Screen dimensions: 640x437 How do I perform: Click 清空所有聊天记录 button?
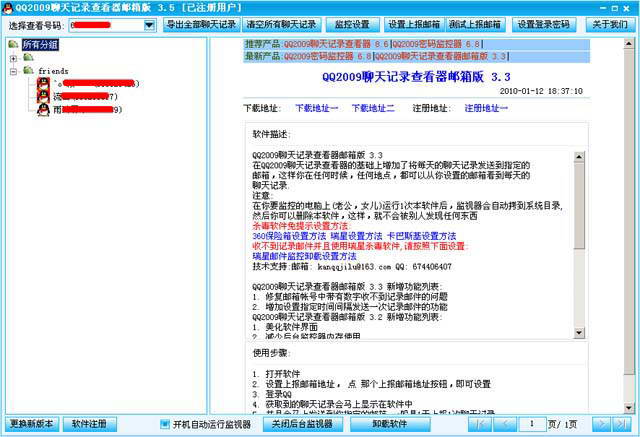tap(282, 25)
